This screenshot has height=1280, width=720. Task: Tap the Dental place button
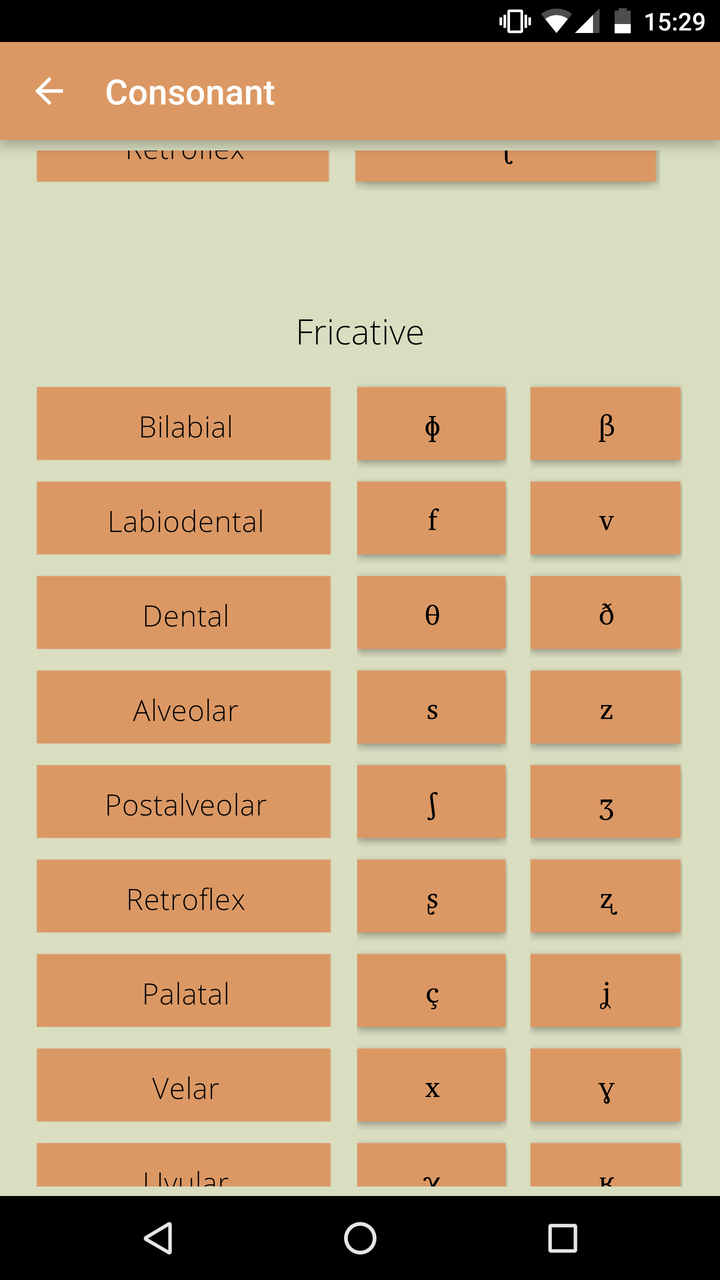184,613
